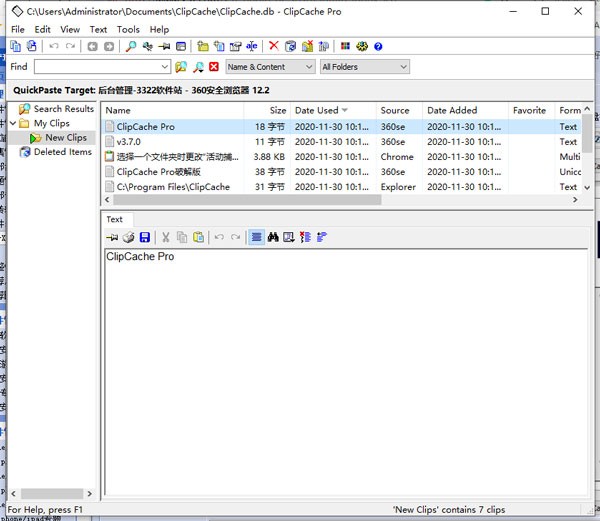Toggle the word wrap button in the Text toolbar
This screenshot has width=600, height=521.
point(256,237)
